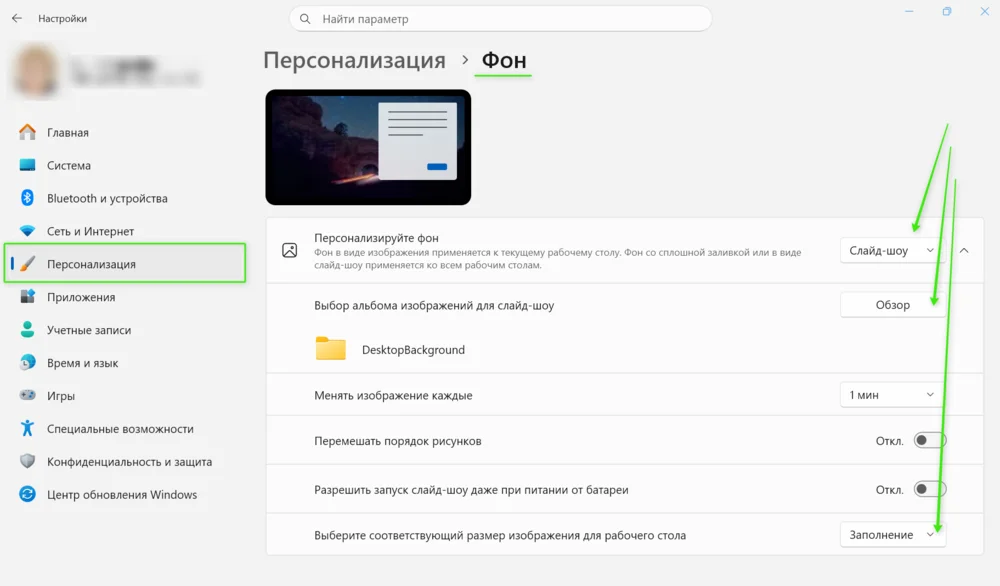This screenshot has height=586, width=1000.
Task: Click the Учетные записи person icon
Action: [x=27, y=330]
